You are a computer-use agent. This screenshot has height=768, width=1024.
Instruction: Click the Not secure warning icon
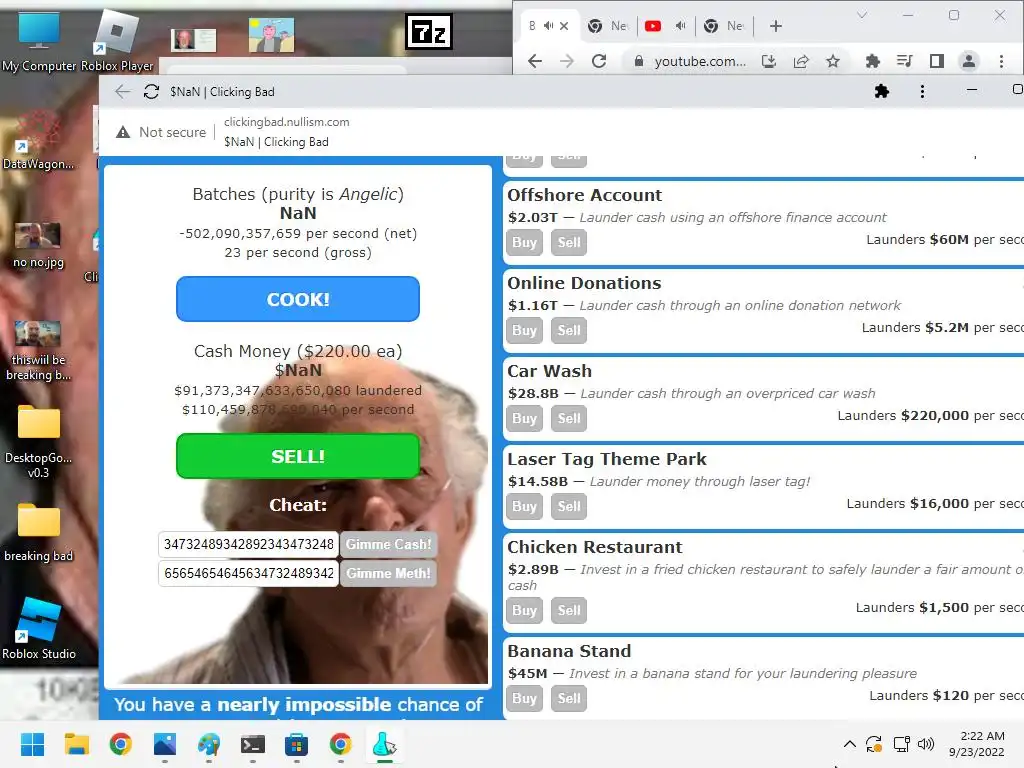tap(123, 132)
